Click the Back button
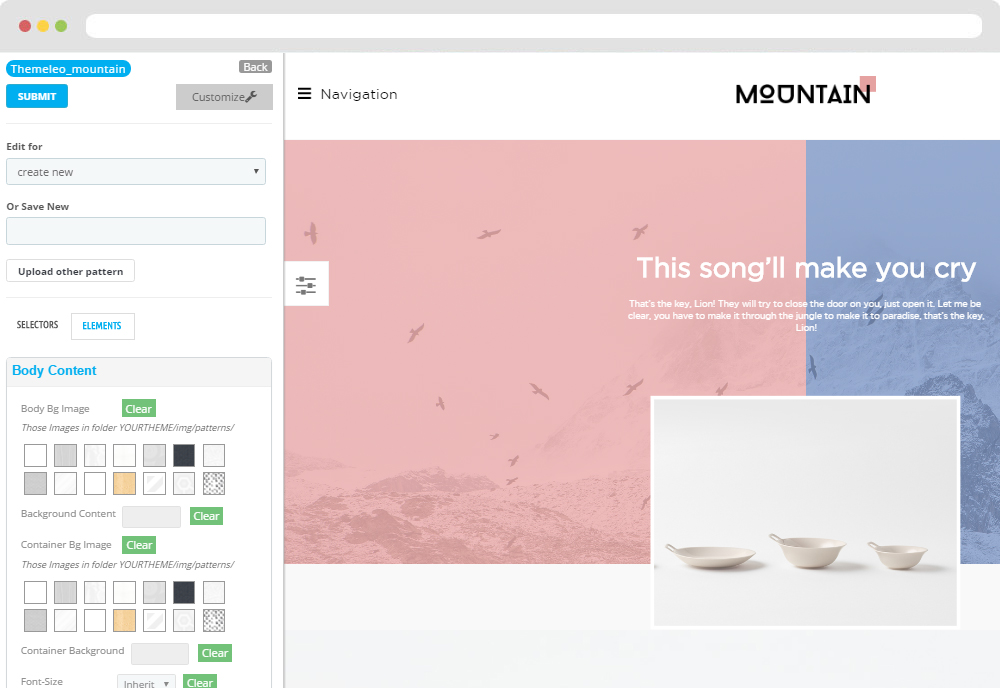Viewport: 1000px width, 688px height. (256, 67)
